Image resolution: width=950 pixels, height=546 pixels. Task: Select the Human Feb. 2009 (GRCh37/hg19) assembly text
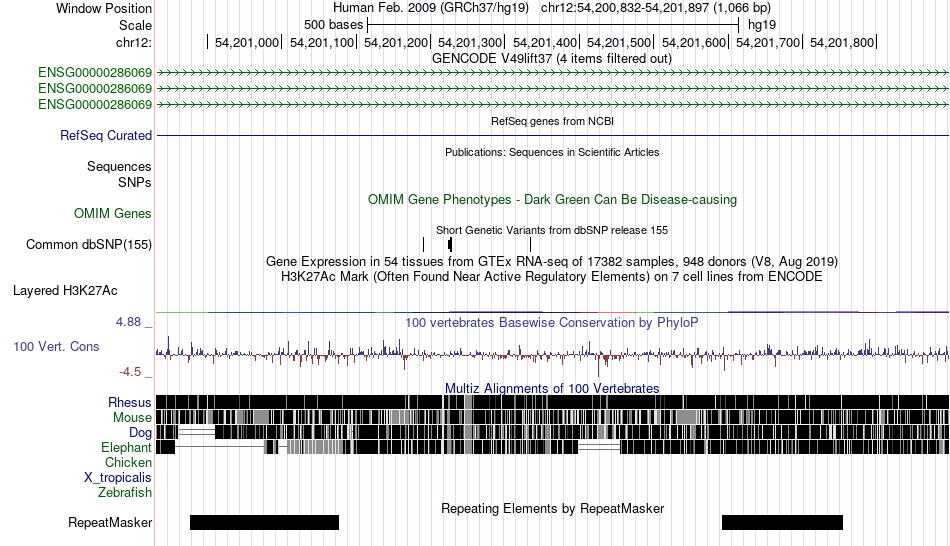[x=431, y=8]
